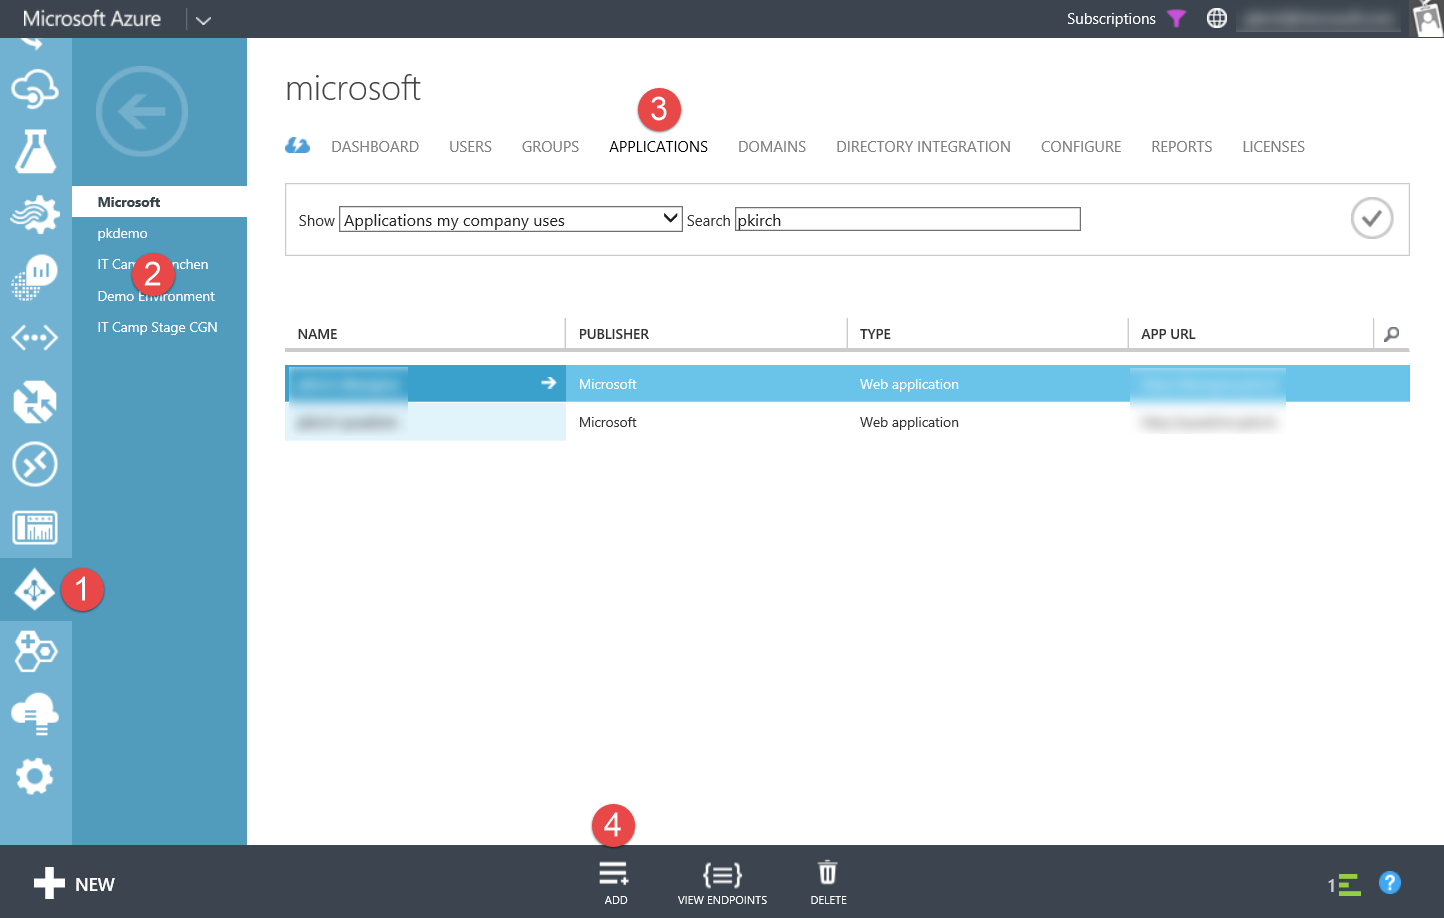Click the subscriptions filter funnel icon
1444x918 pixels.
(1177, 19)
